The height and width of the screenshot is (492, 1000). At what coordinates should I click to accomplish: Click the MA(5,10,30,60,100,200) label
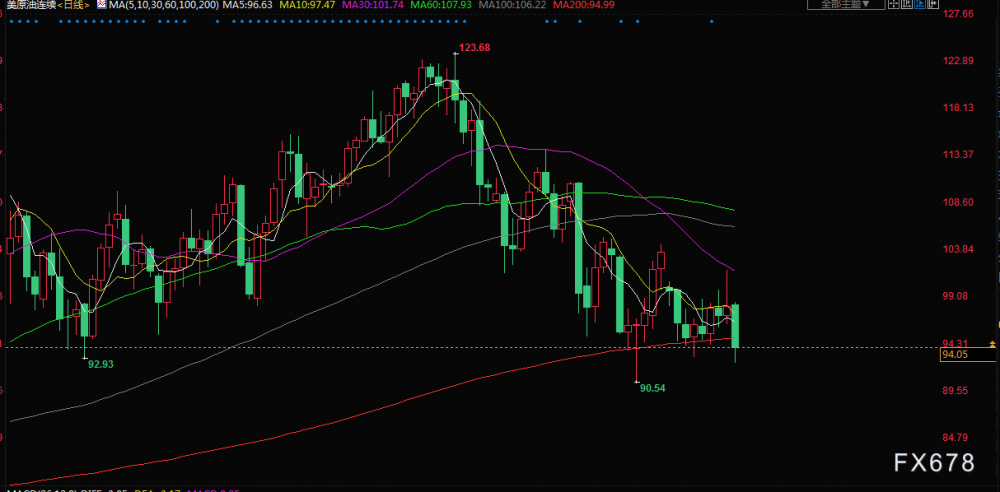pyautogui.click(x=163, y=5)
